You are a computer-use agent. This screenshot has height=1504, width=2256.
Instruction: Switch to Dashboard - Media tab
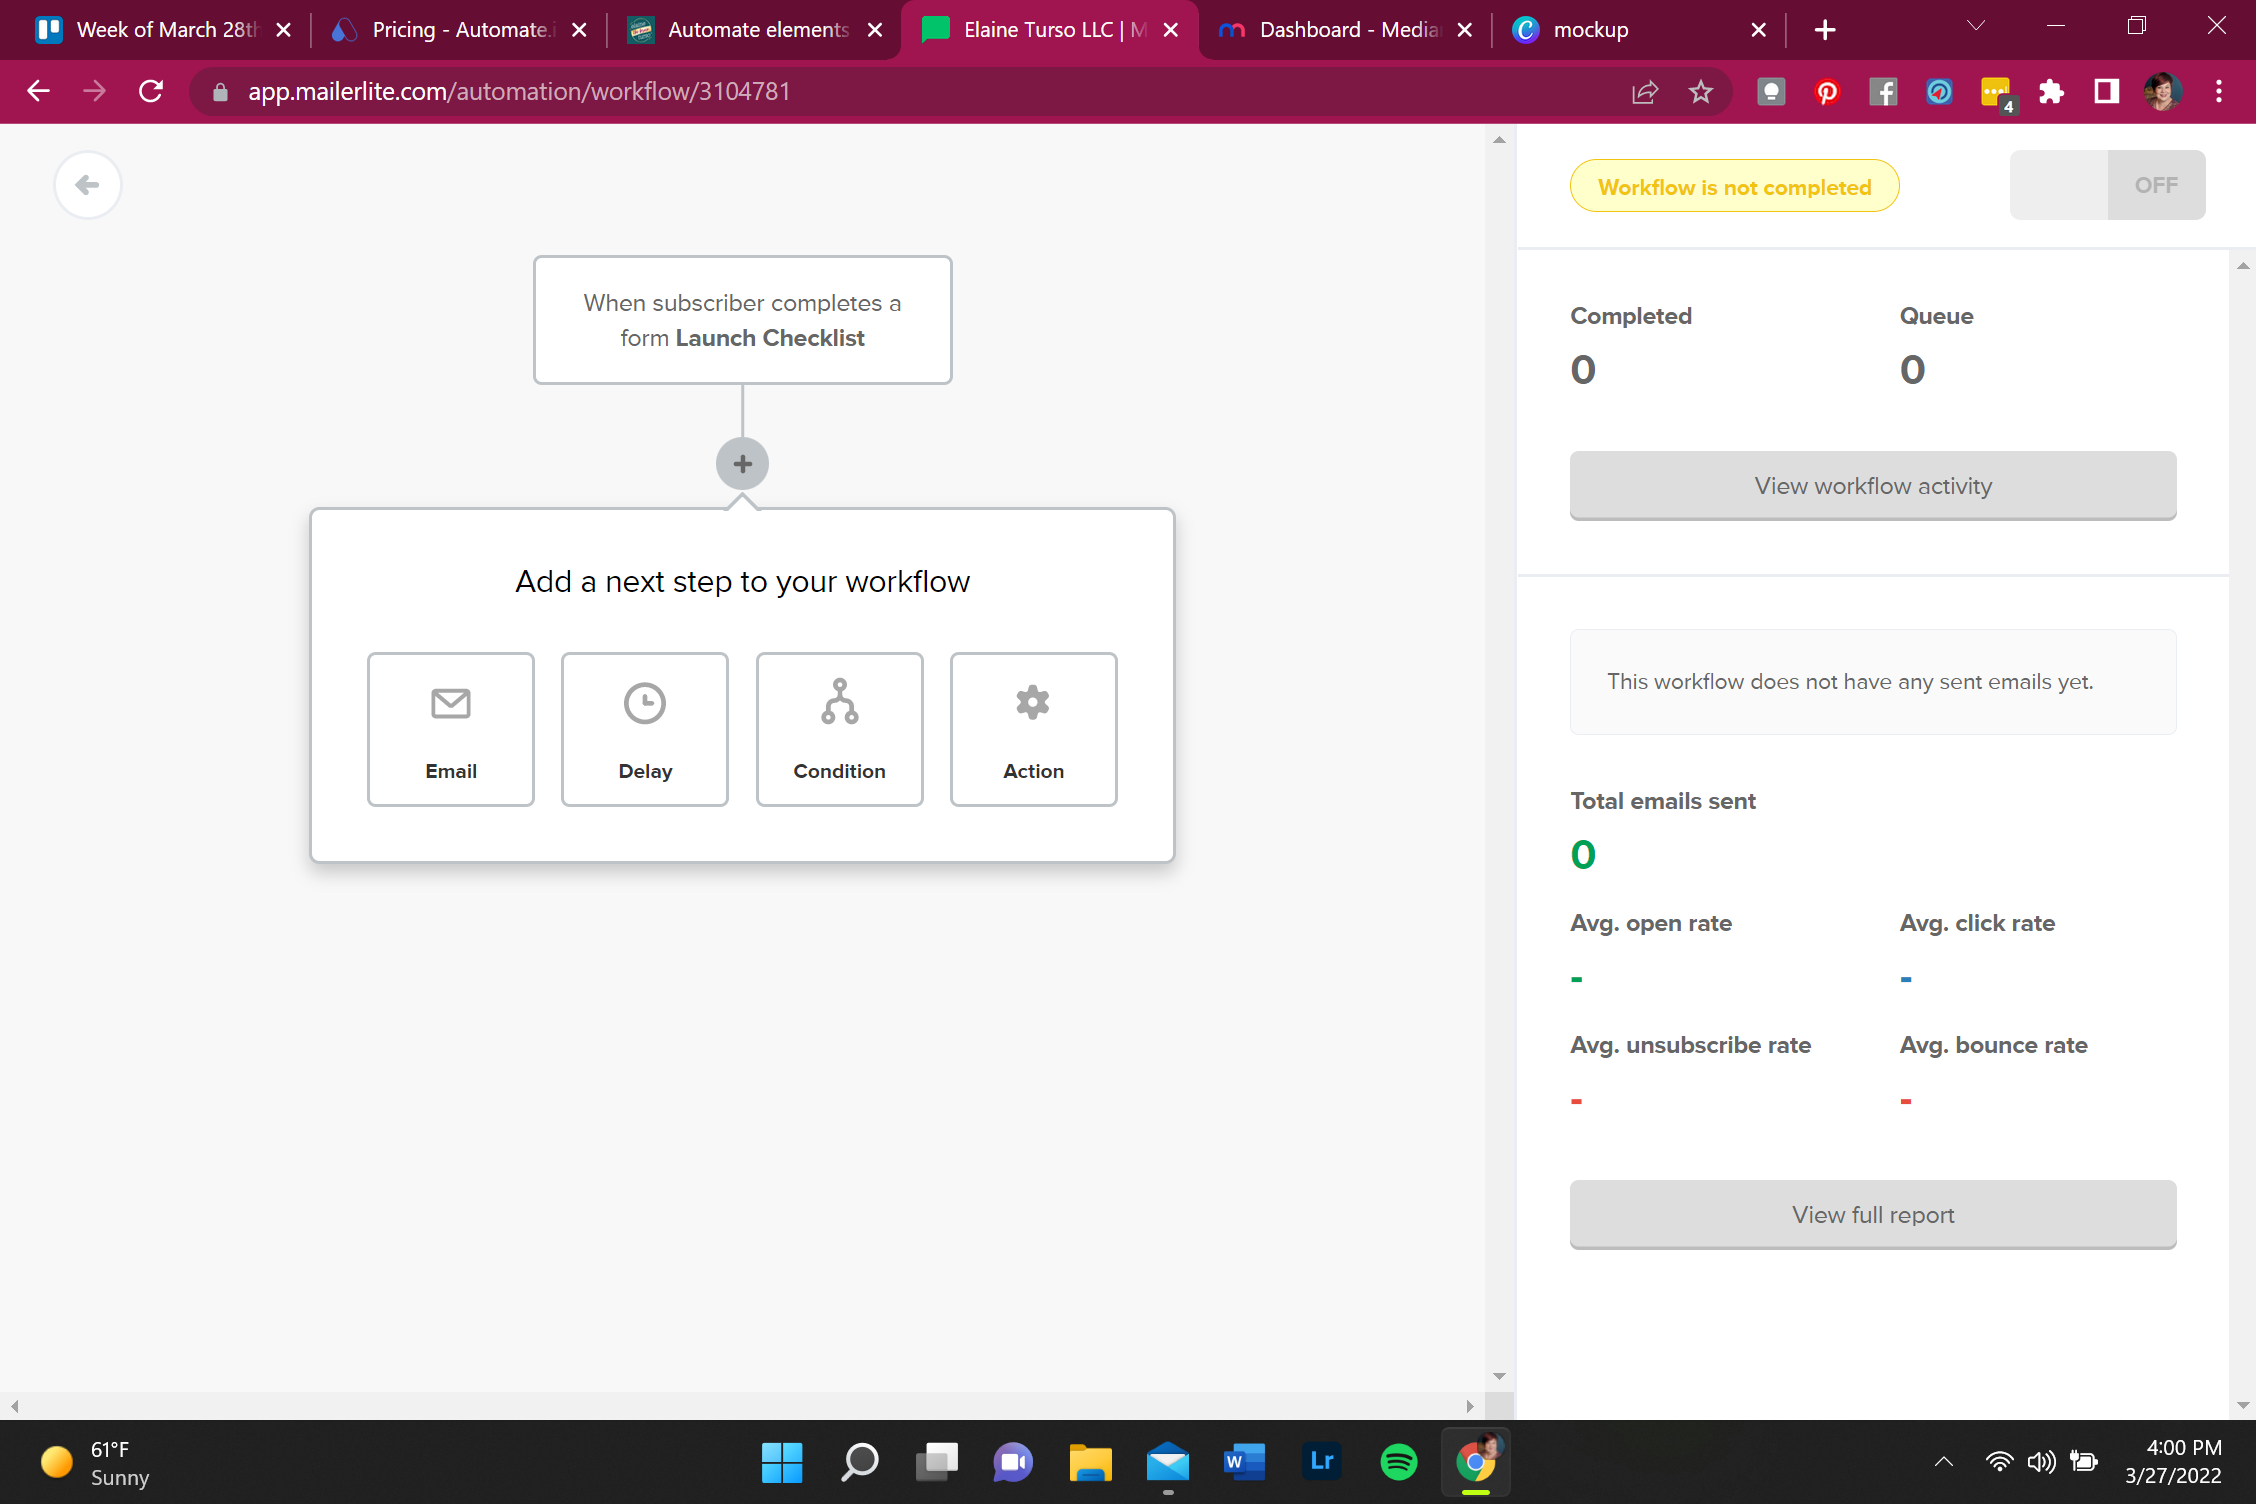click(x=1347, y=30)
